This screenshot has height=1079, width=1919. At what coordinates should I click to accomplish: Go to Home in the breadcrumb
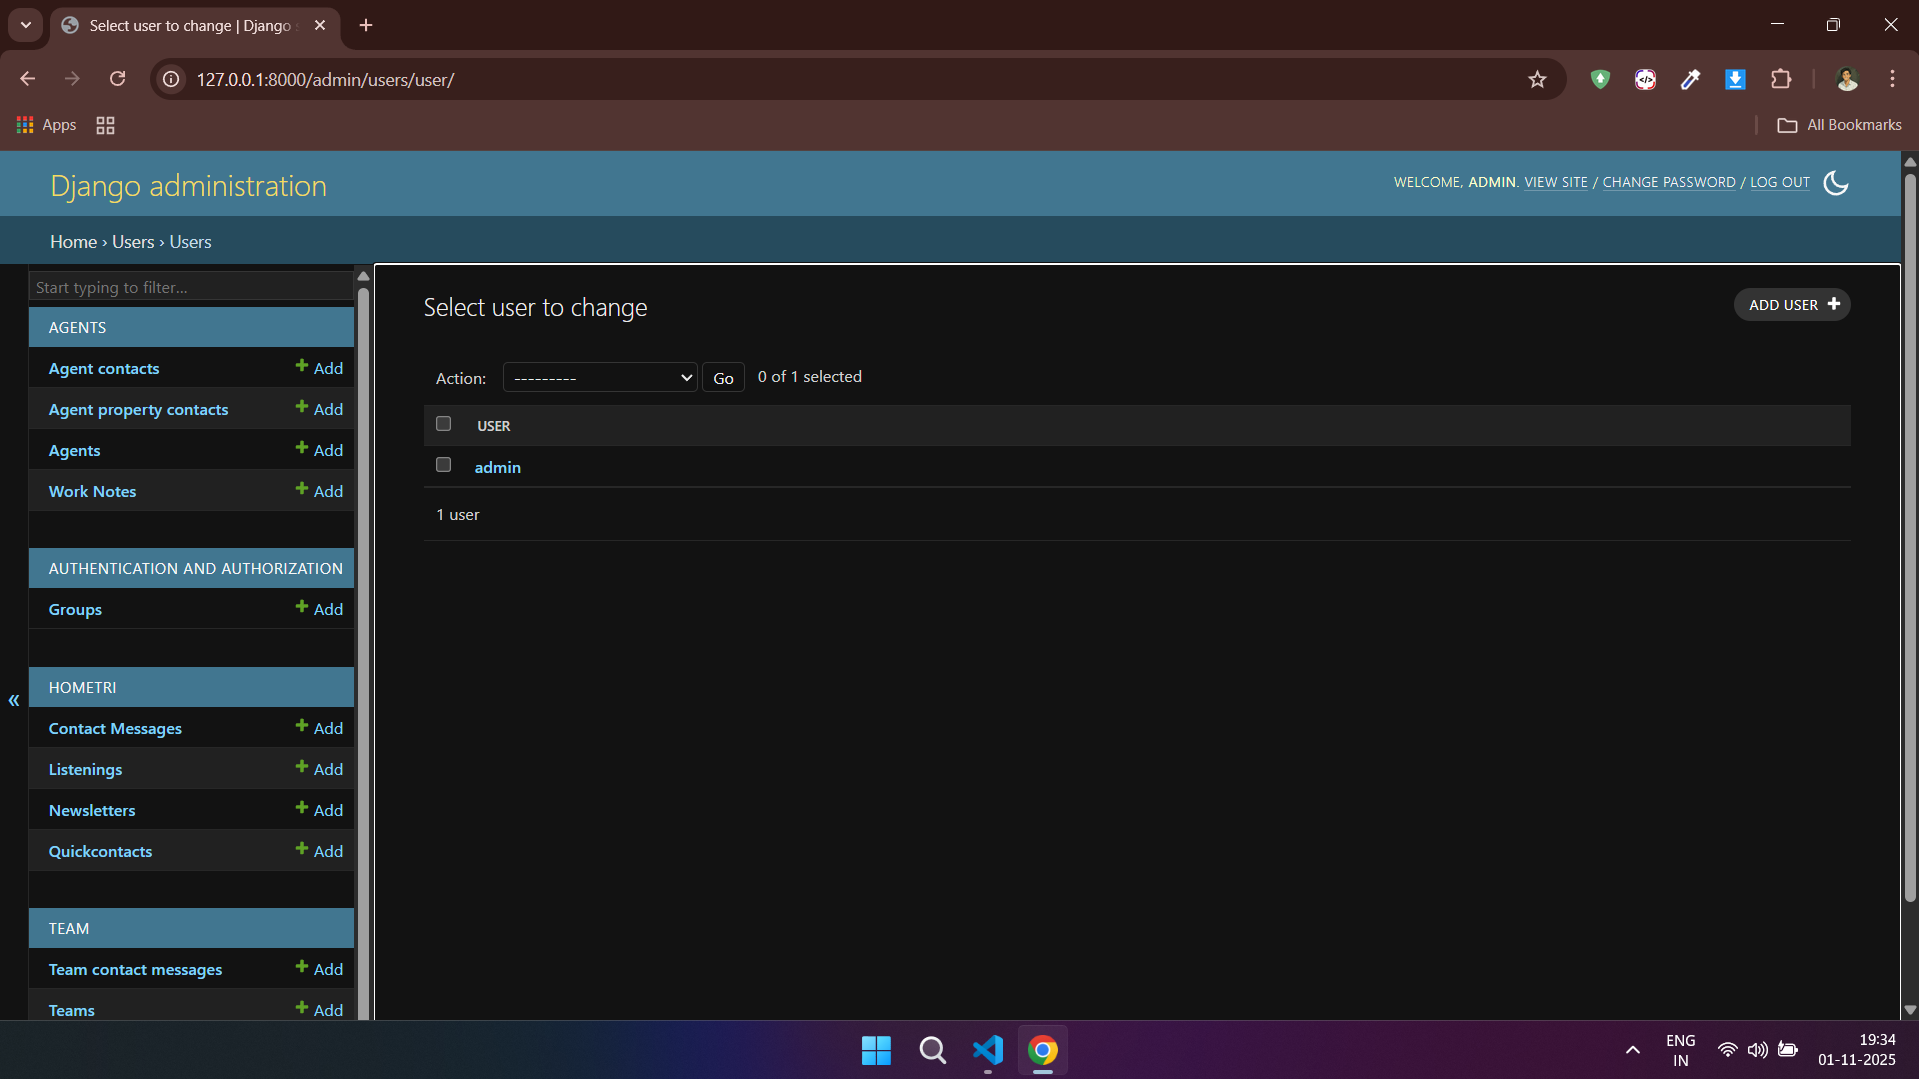pyautogui.click(x=73, y=242)
